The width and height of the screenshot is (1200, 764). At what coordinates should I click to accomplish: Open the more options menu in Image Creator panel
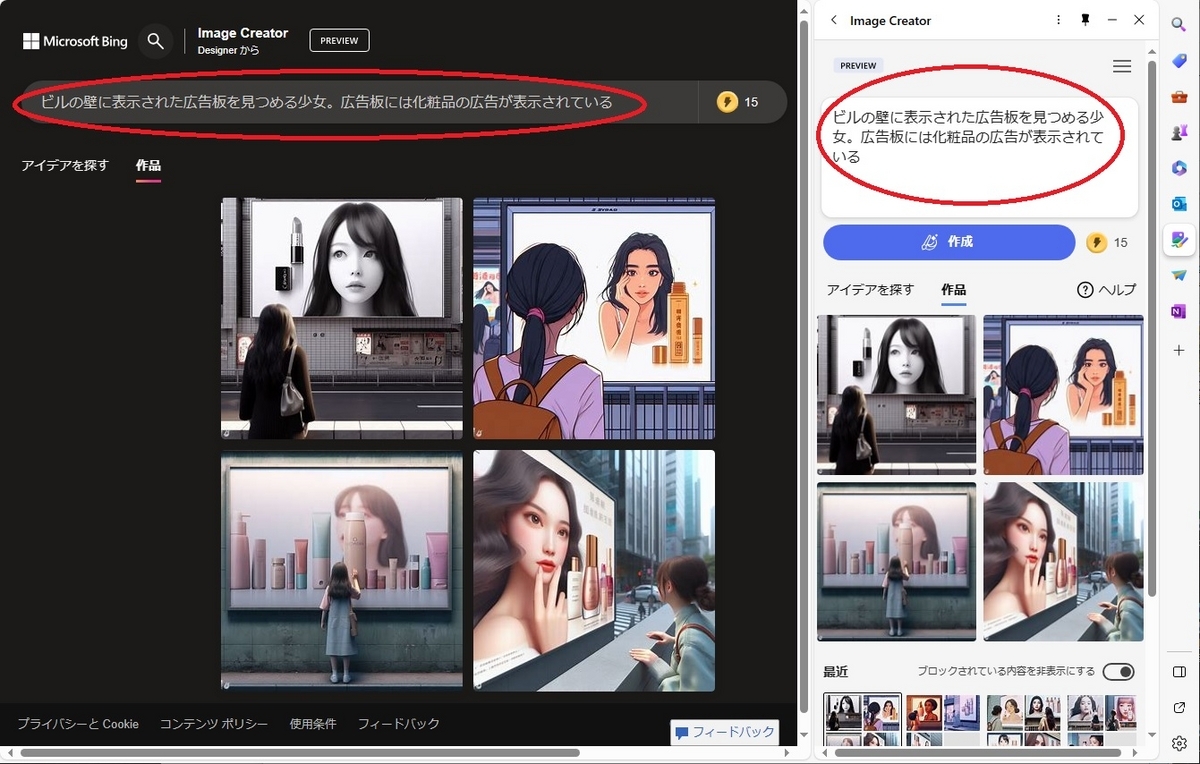coord(1058,20)
